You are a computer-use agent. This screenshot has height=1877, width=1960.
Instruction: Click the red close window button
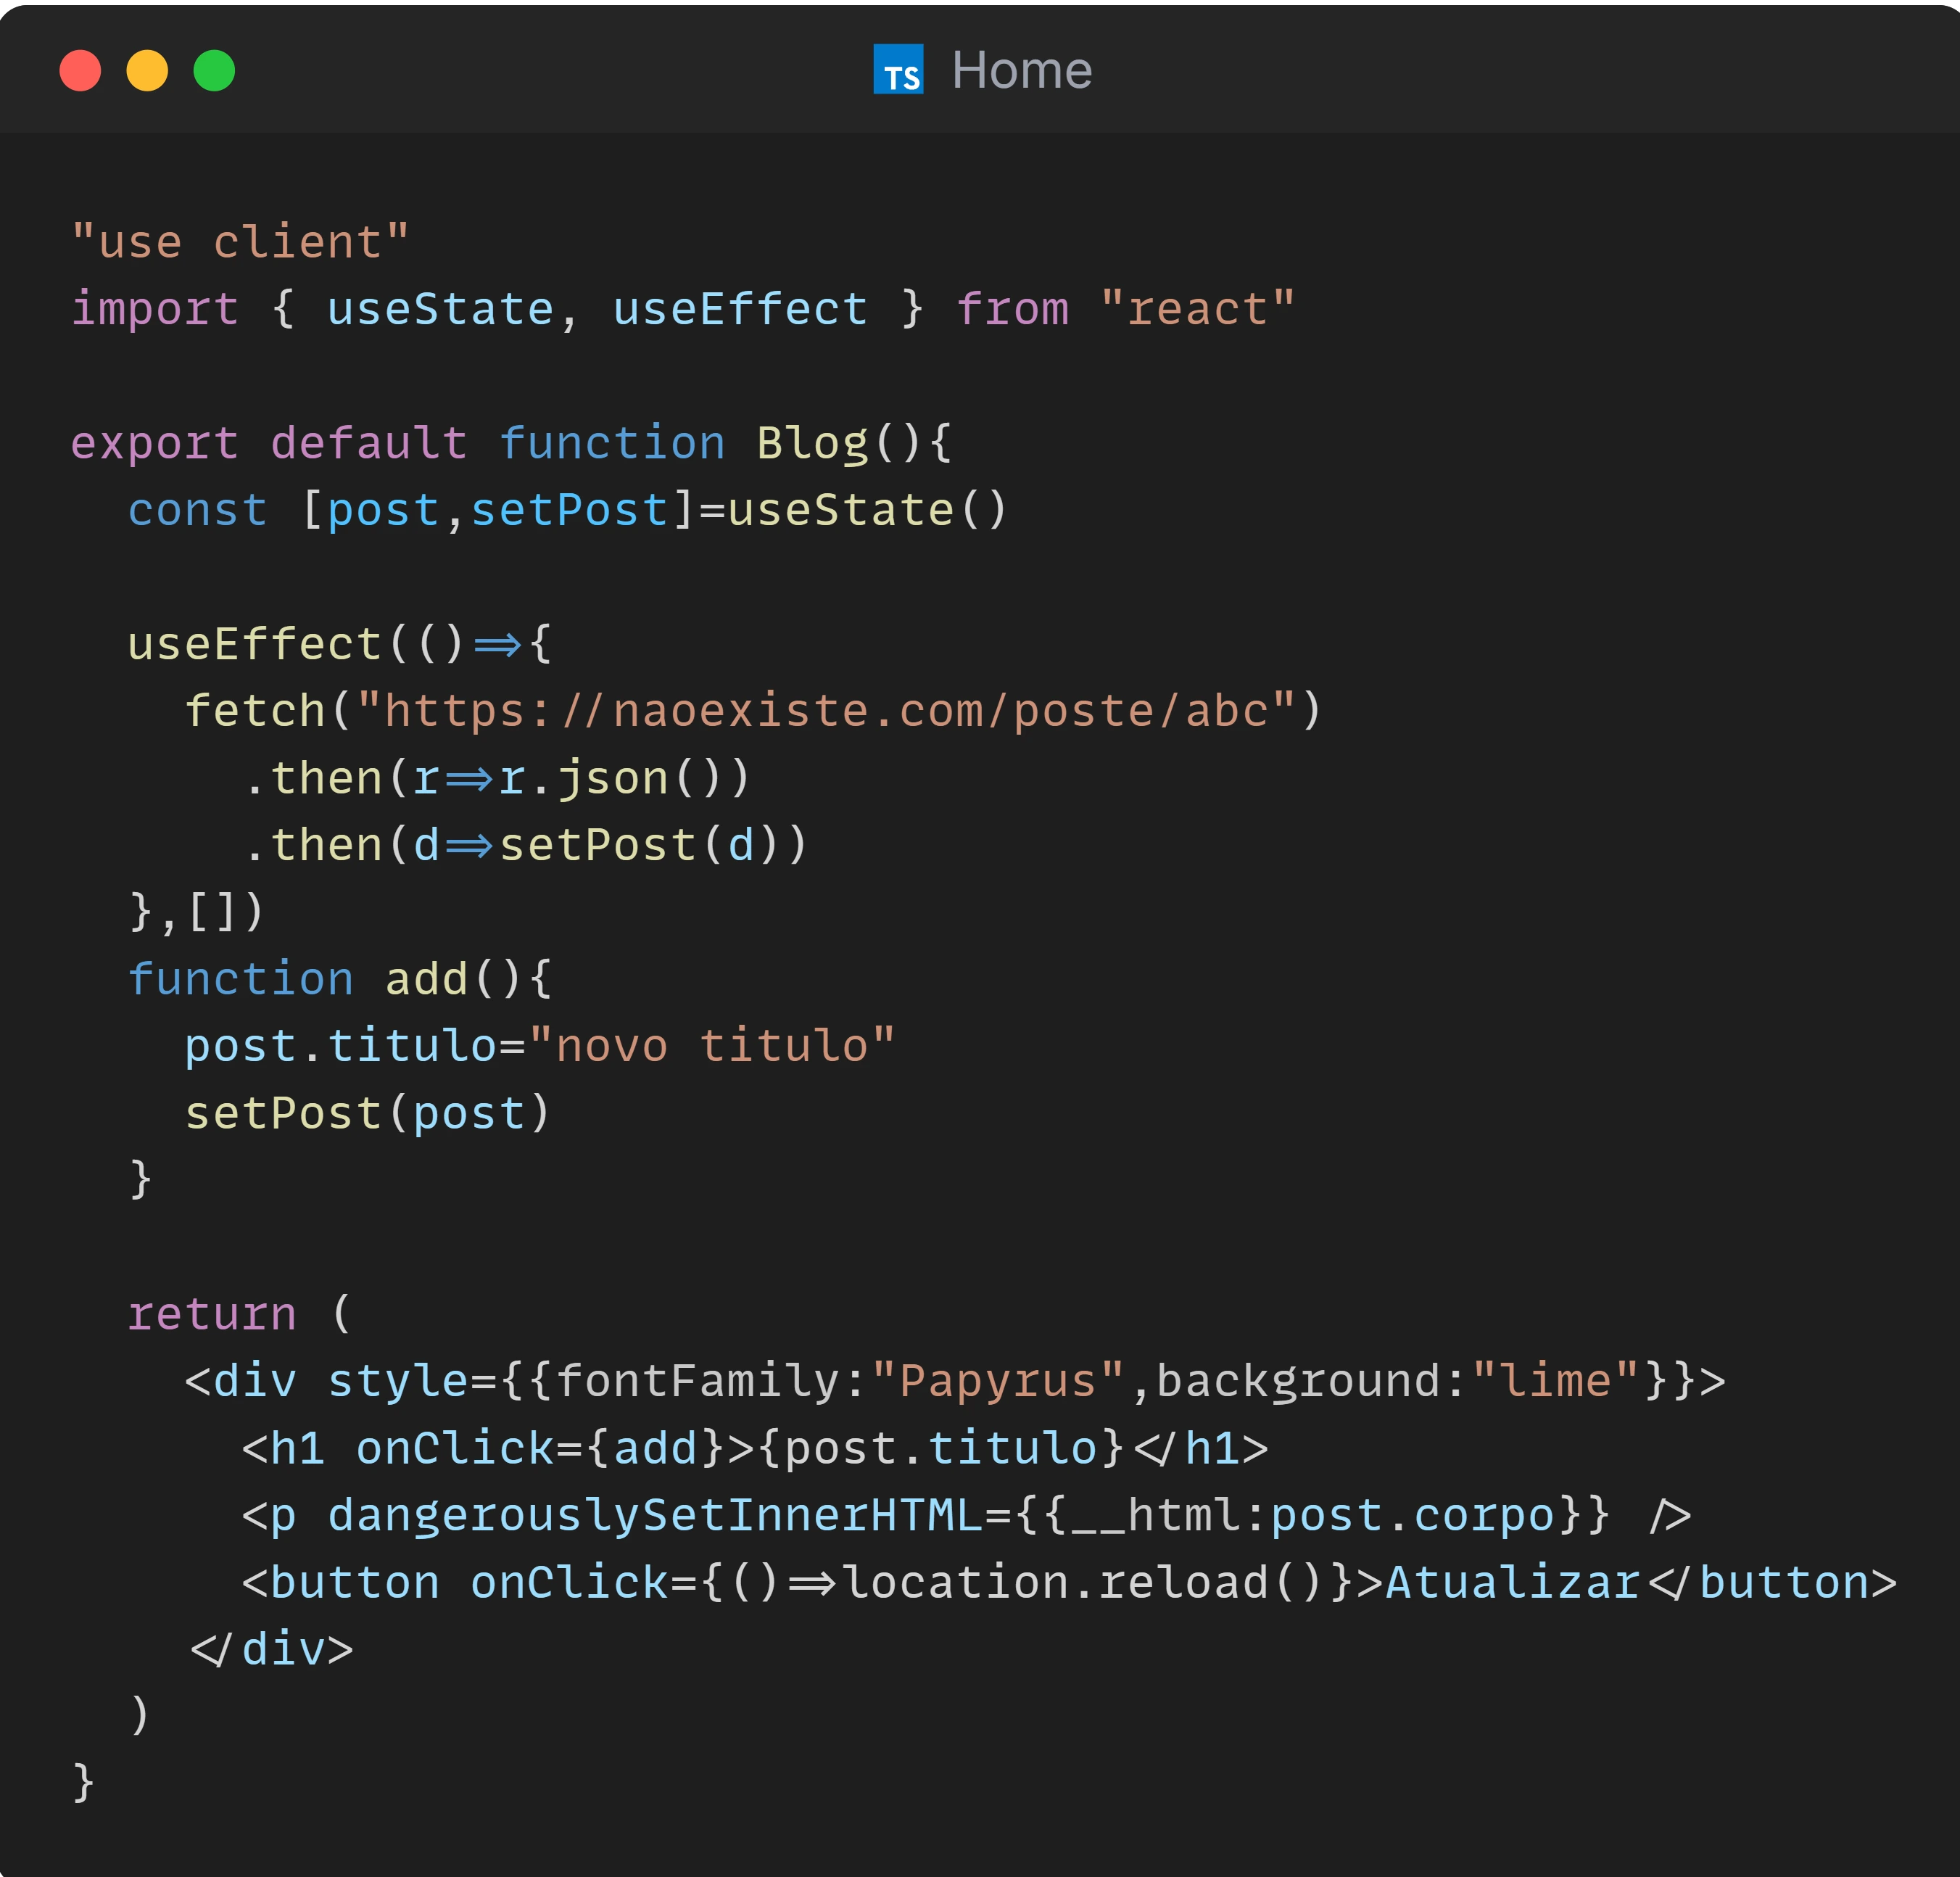pos(80,71)
